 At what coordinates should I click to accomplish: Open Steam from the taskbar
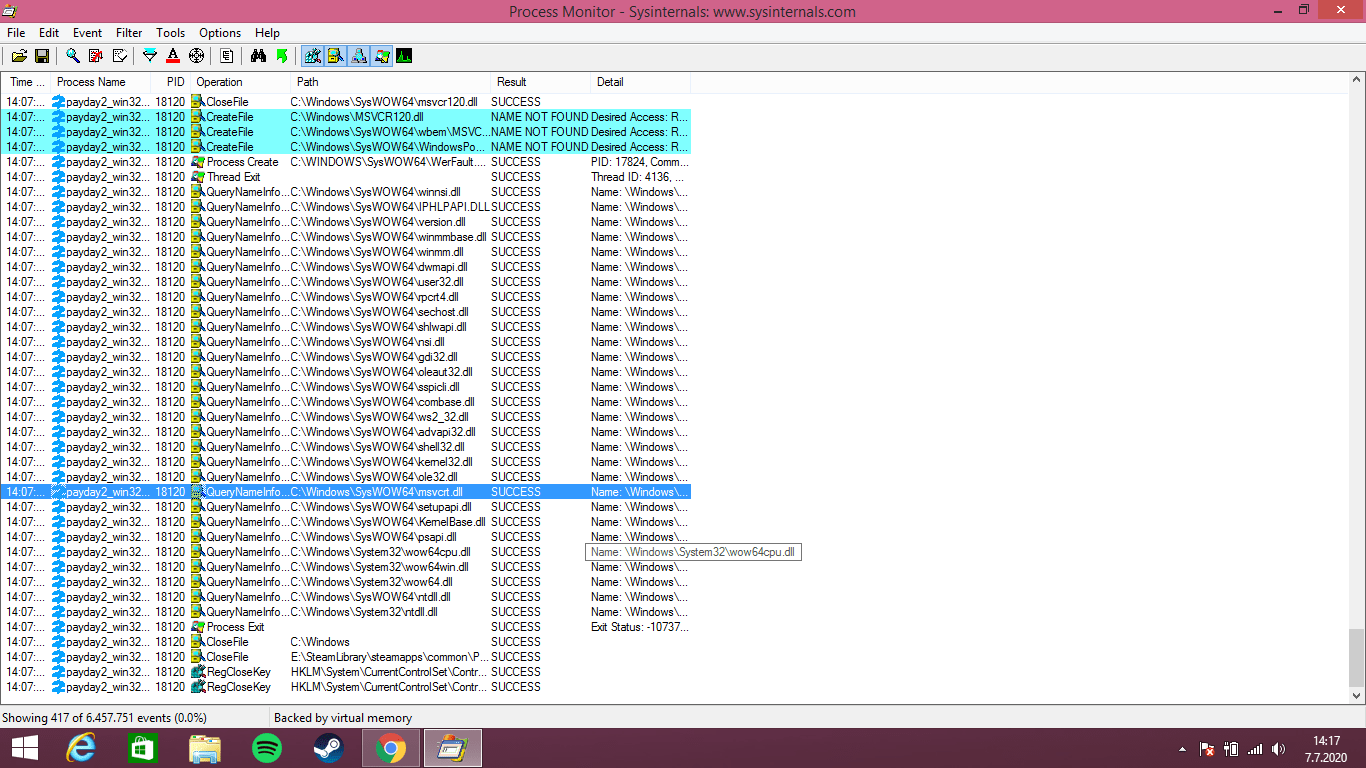click(x=328, y=748)
